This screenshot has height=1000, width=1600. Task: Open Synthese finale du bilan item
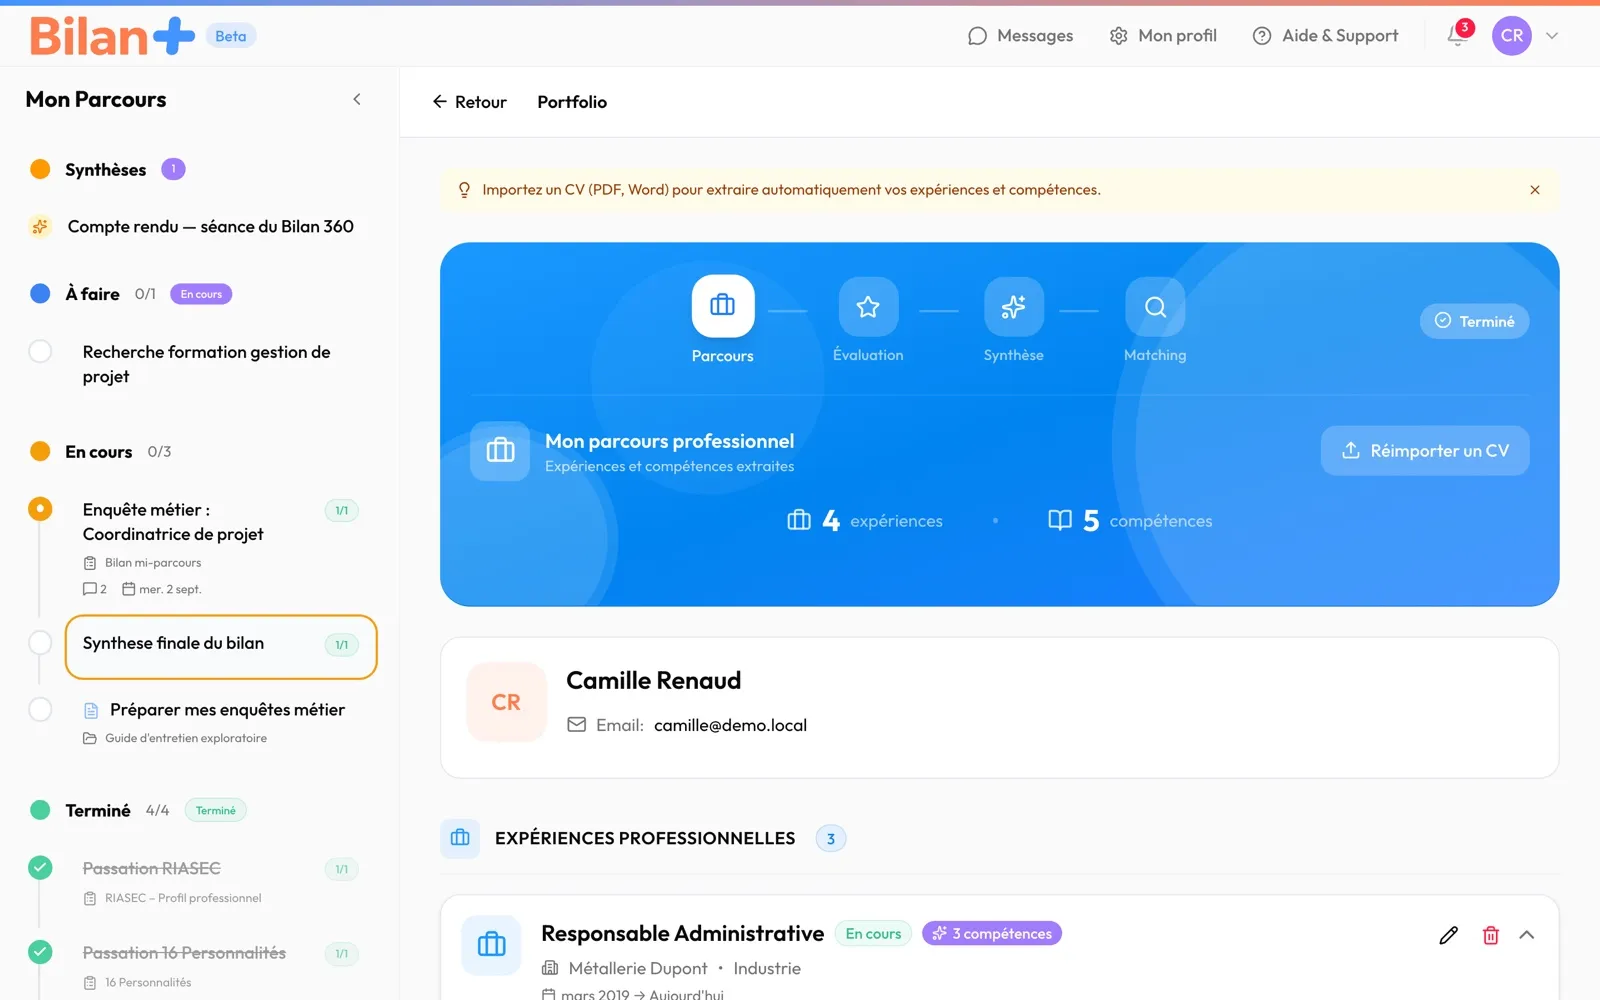tap(221, 647)
